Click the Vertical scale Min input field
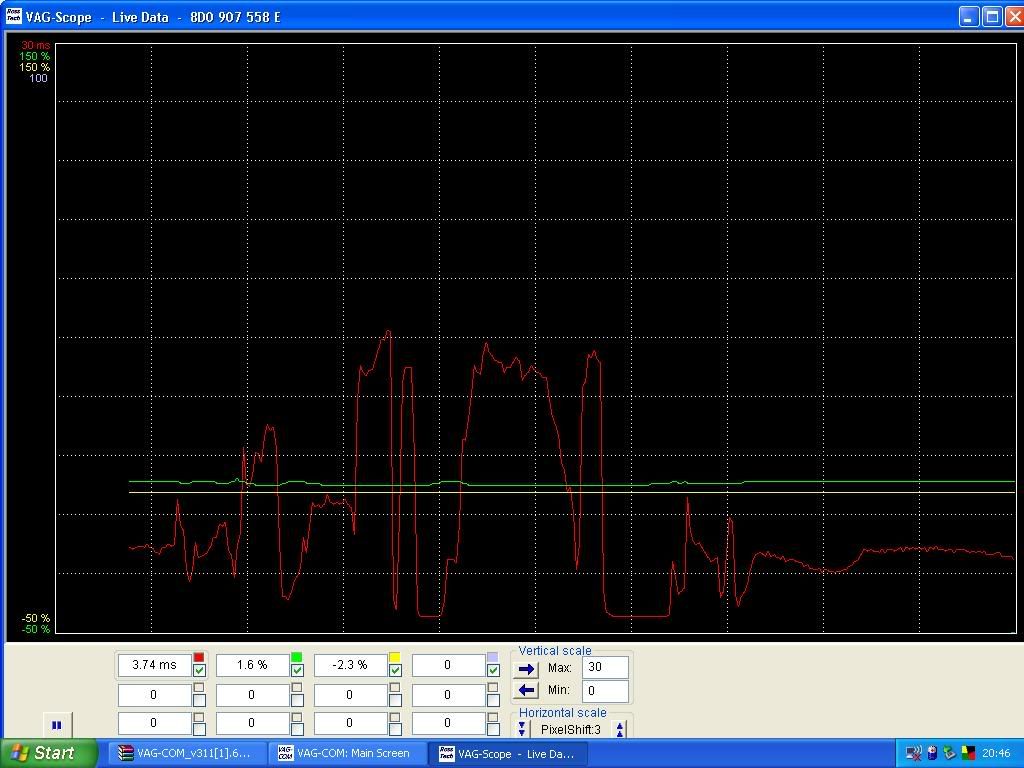1024x768 pixels. pyautogui.click(x=605, y=690)
